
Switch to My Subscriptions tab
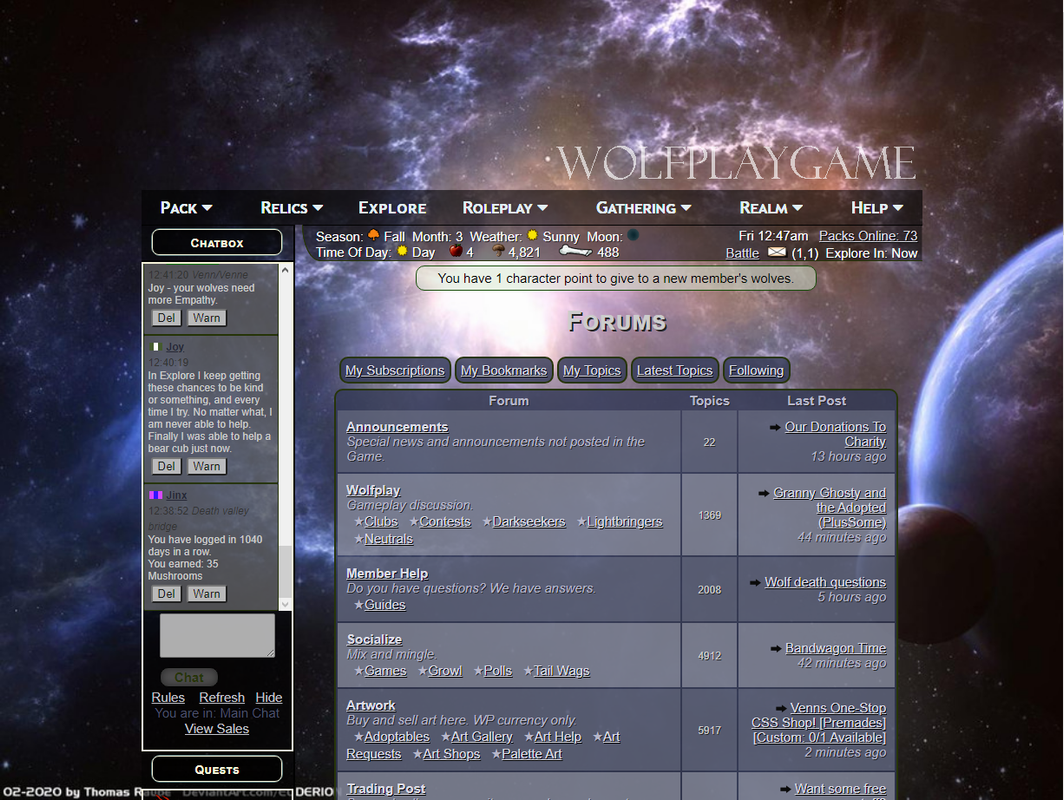pyautogui.click(x=394, y=370)
